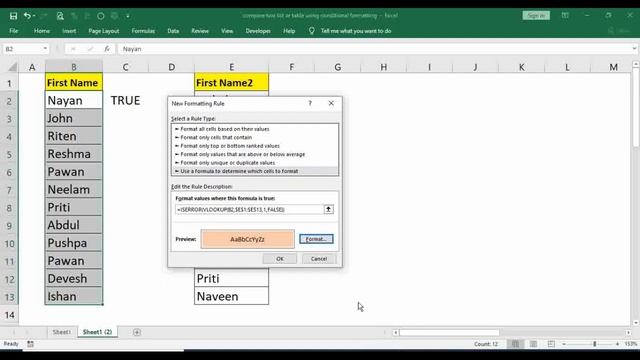Click the zoom out minus icon
Viewport: 640px width, 360px height.
[x=564, y=344]
